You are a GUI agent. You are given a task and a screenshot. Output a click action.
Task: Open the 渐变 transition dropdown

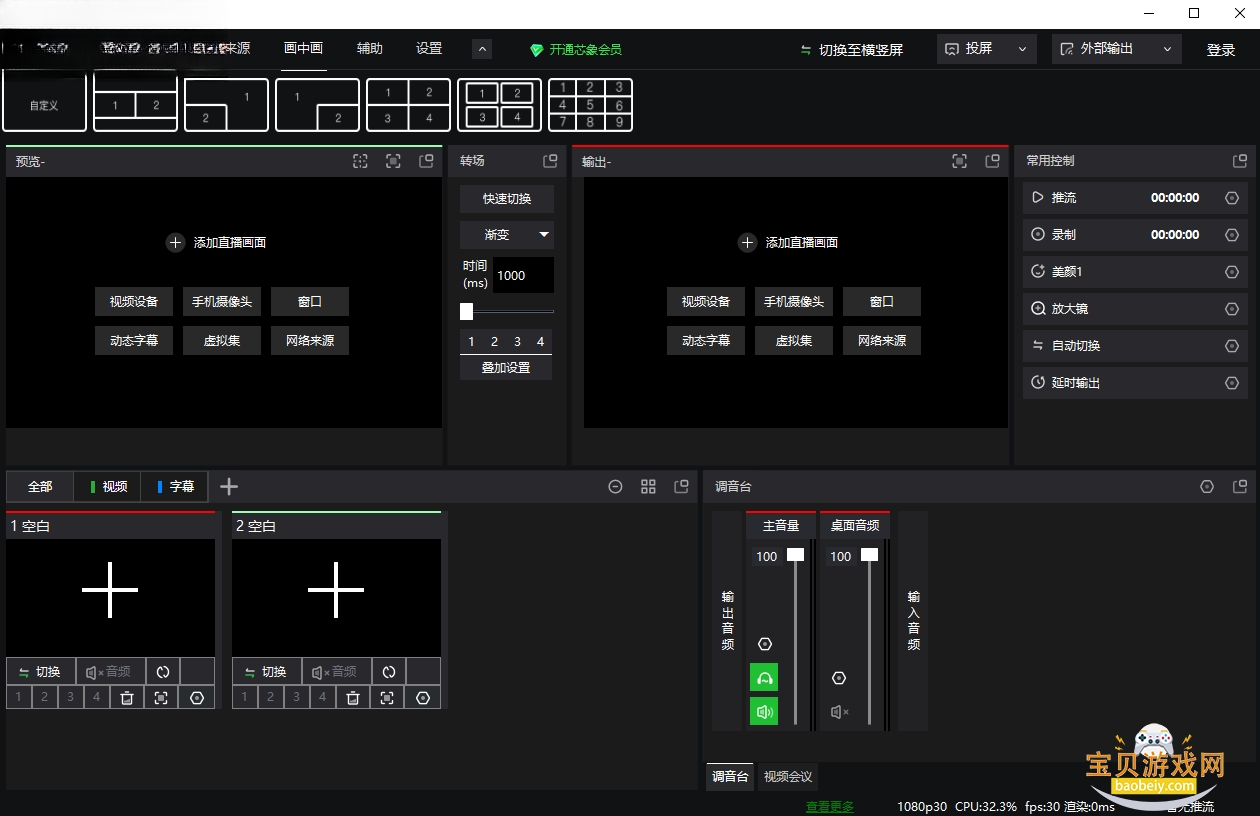507,235
